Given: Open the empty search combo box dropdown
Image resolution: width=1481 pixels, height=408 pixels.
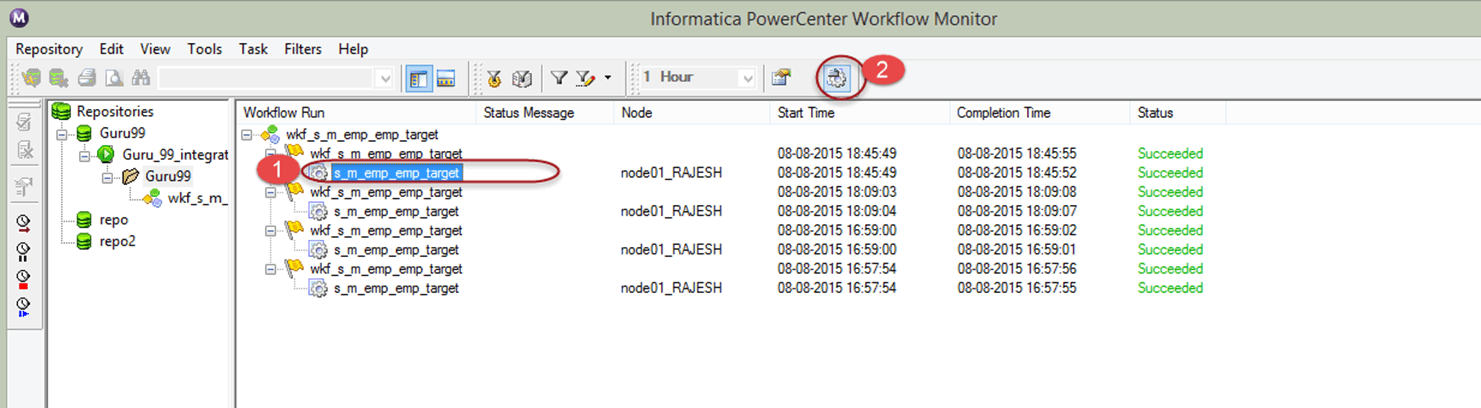Looking at the screenshot, I should click(x=385, y=78).
